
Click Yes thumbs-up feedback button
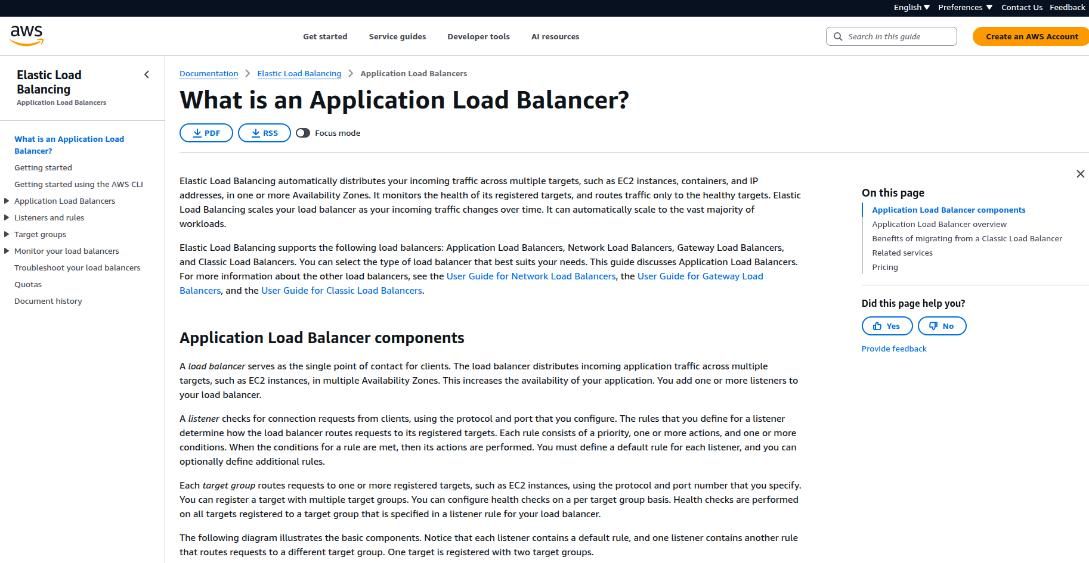[x=887, y=326]
